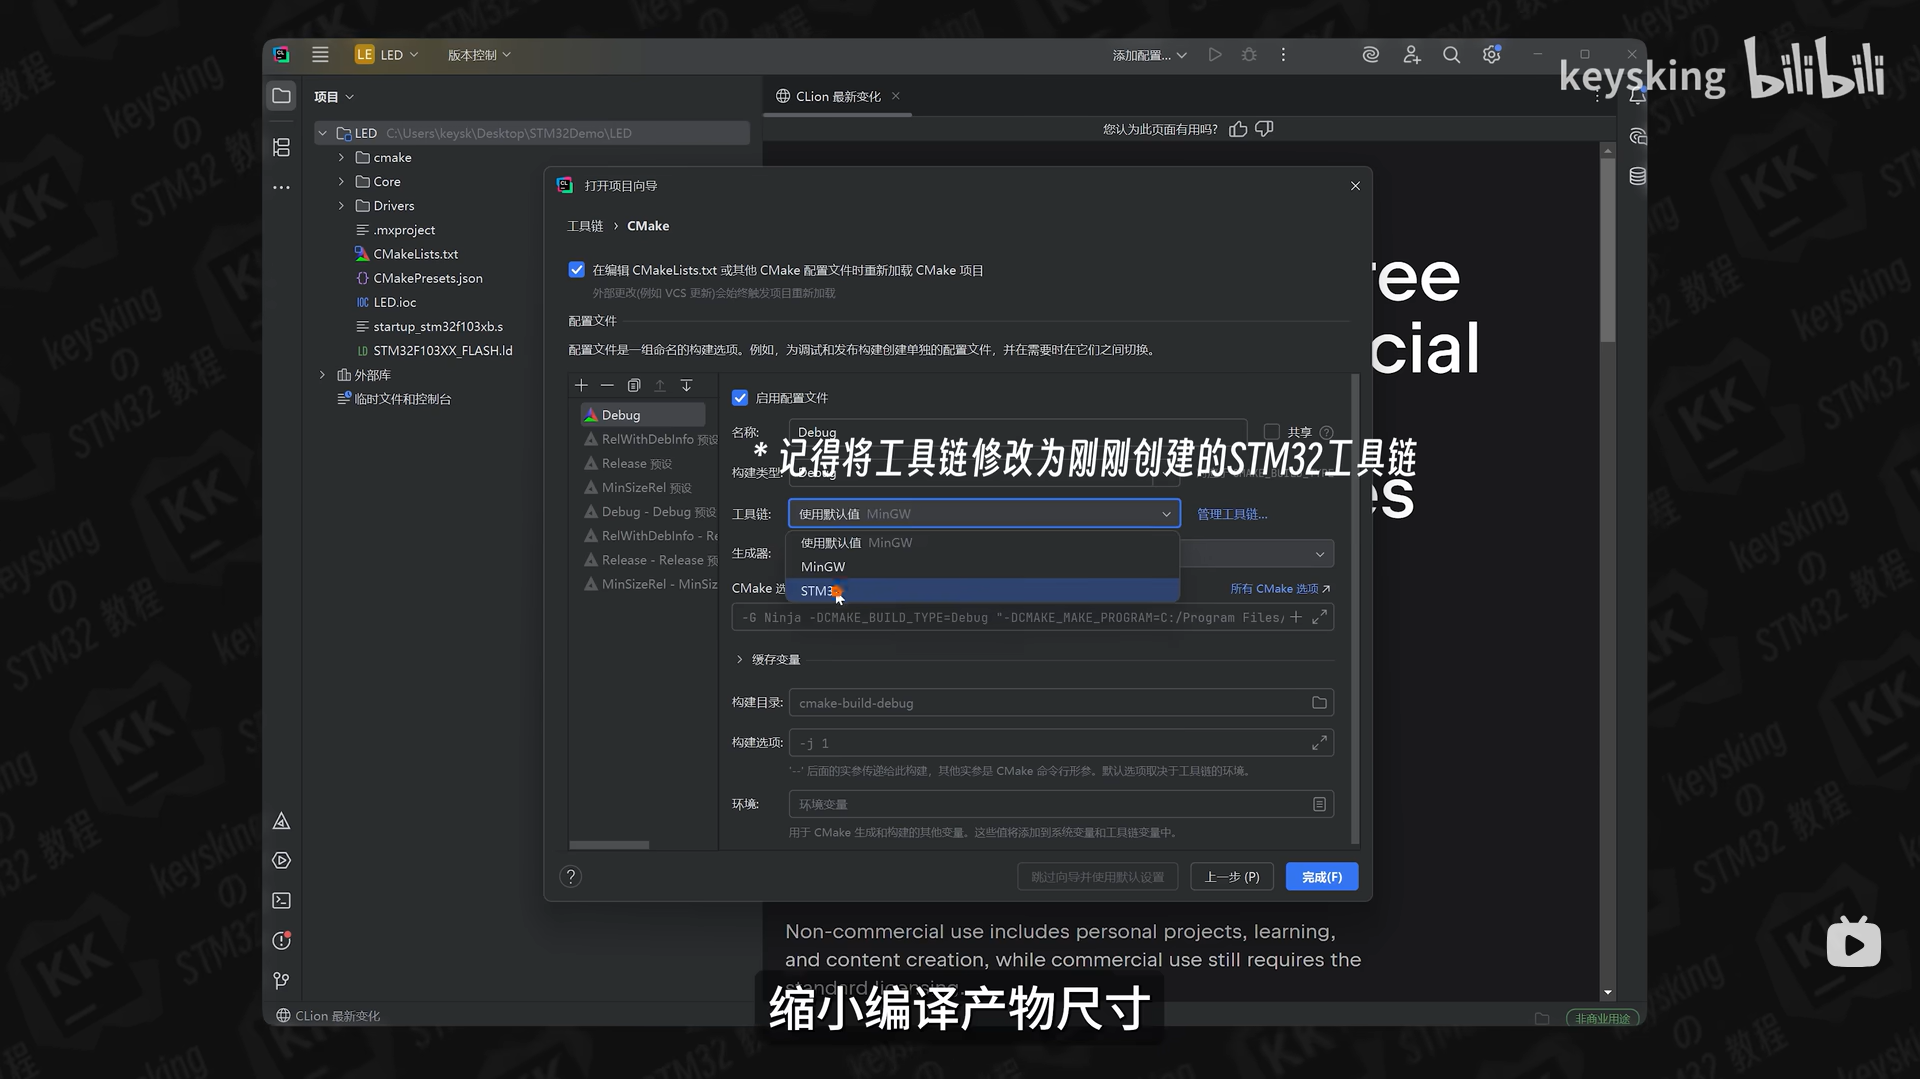Open CMakeLists.txt in project tree
The height and width of the screenshot is (1079, 1920).
pyautogui.click(x=415, y=254)
